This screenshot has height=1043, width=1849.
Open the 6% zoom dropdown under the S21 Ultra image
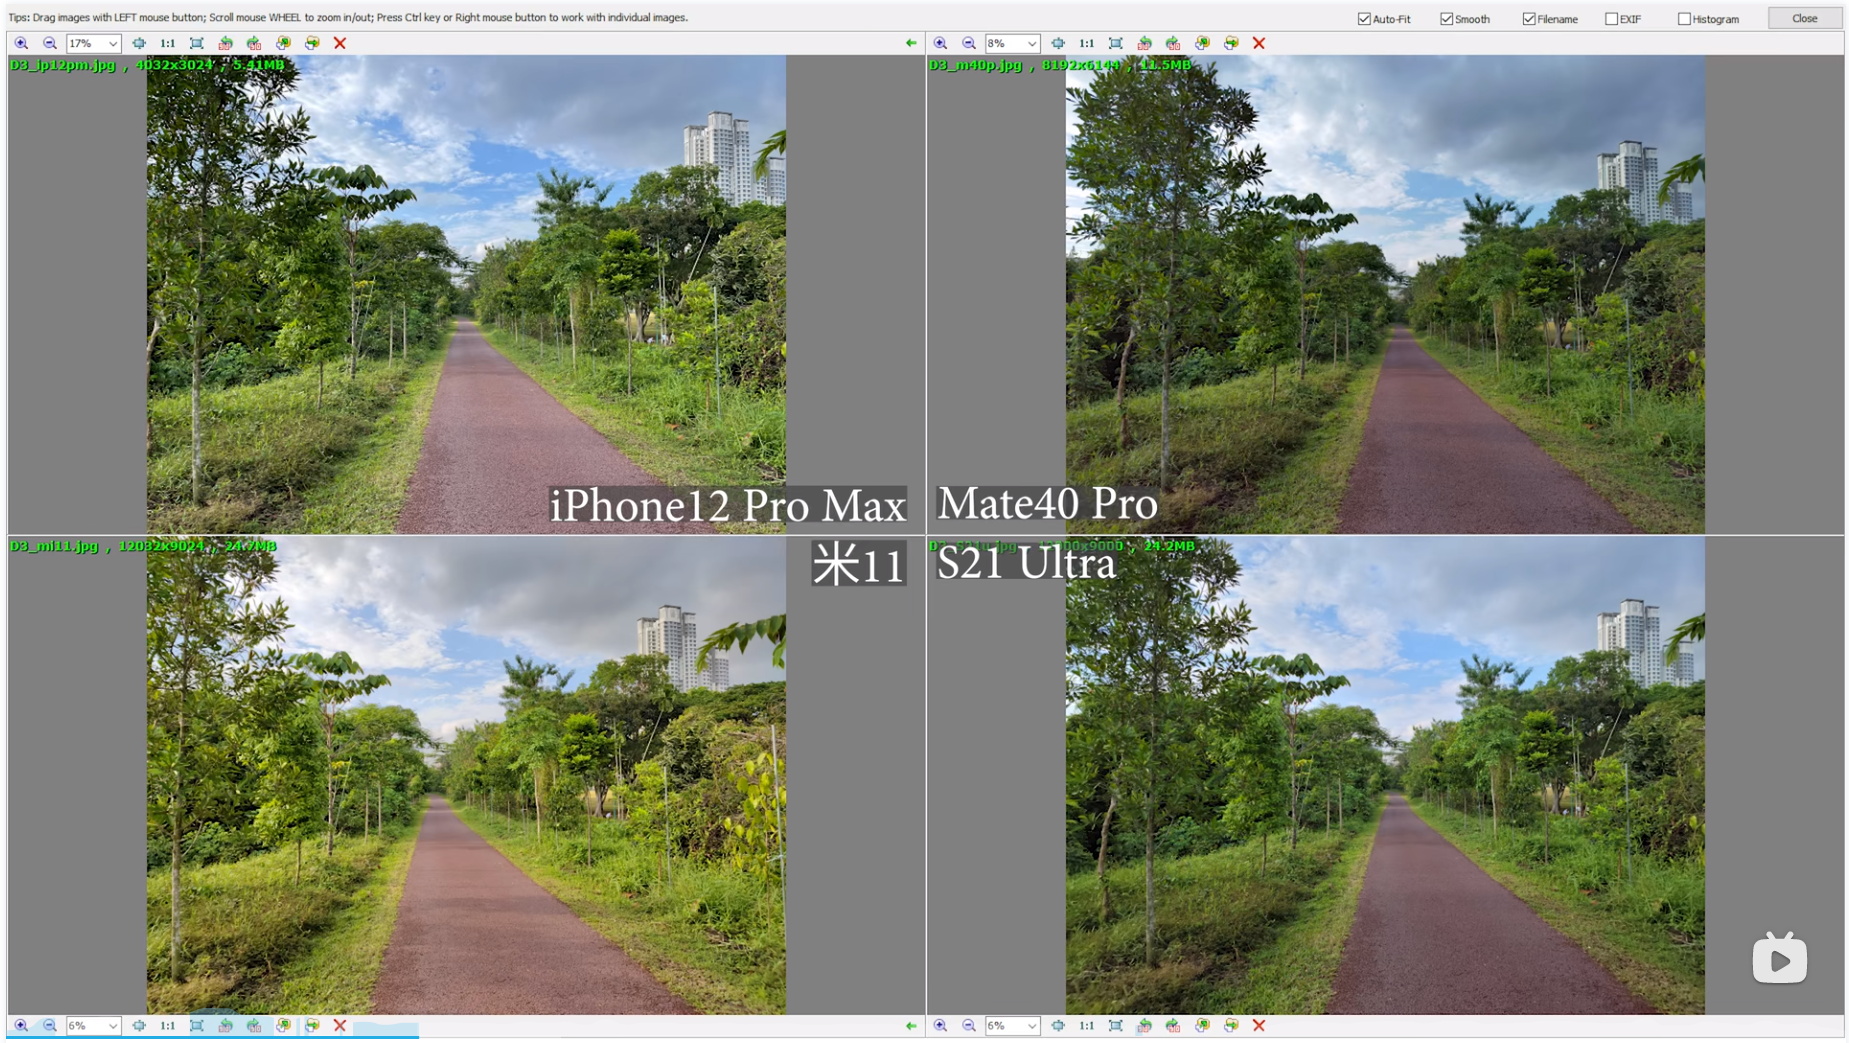pyautogui.click(x=1032, y=1026)
